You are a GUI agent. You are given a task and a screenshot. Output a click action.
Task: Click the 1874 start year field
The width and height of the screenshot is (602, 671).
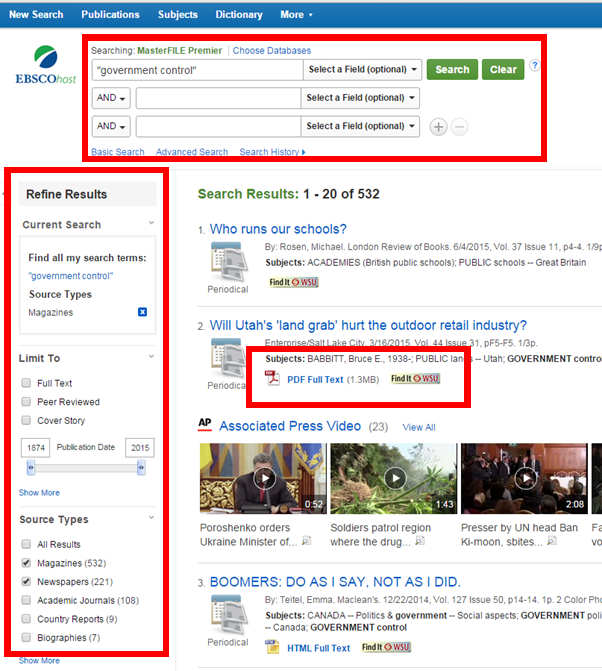[x=36, y=448]
